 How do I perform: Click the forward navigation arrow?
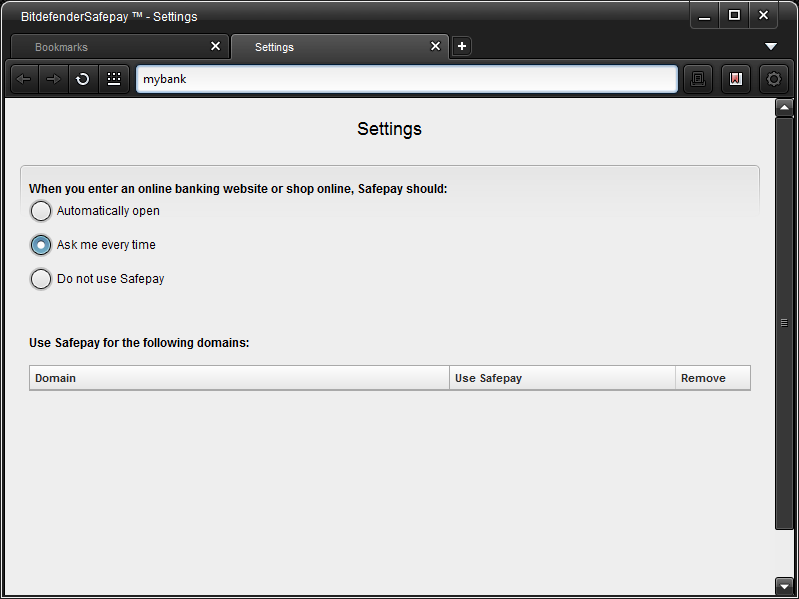[x=53, y=79]
